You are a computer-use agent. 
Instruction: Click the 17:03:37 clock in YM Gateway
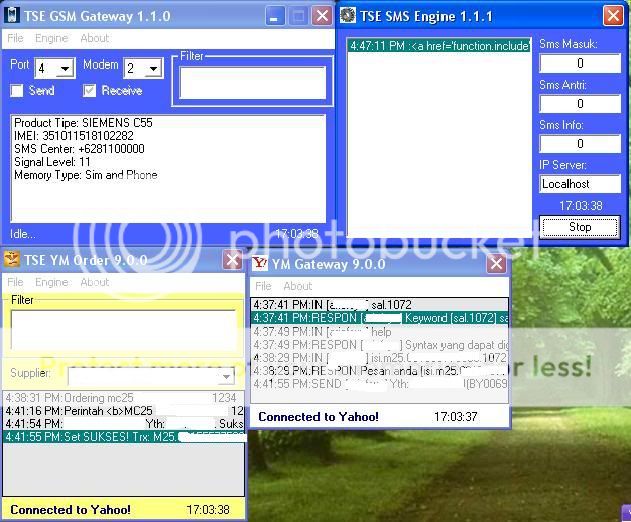[x=456, y=417]
